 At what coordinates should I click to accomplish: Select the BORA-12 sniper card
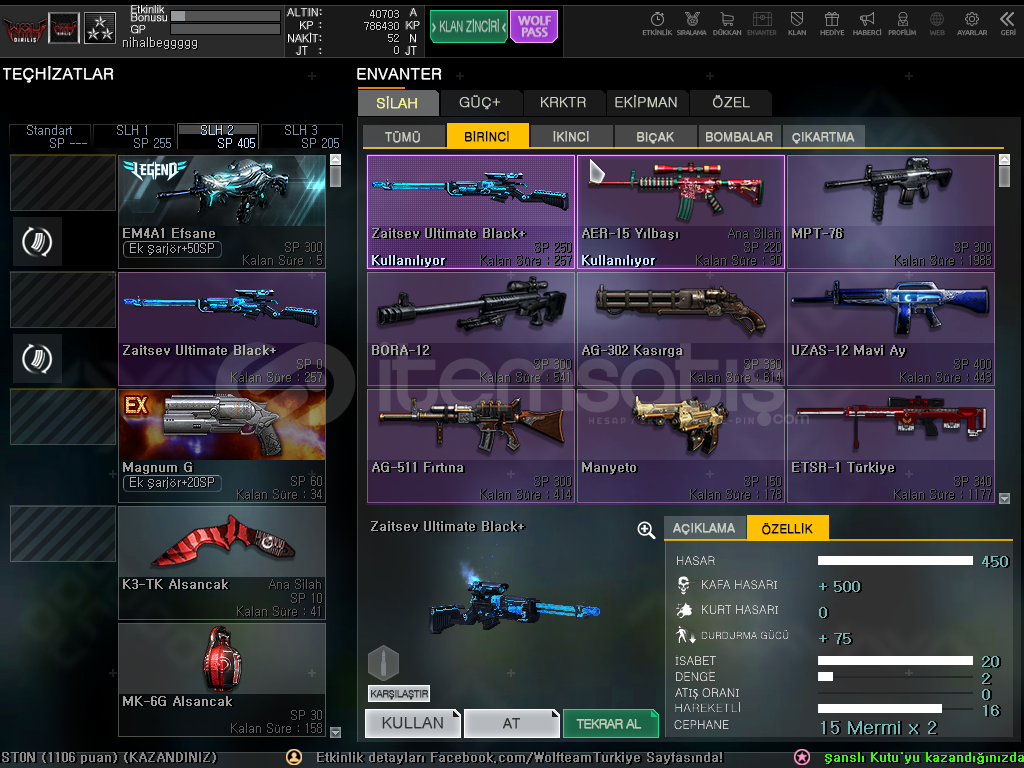(x=471, y=329)
